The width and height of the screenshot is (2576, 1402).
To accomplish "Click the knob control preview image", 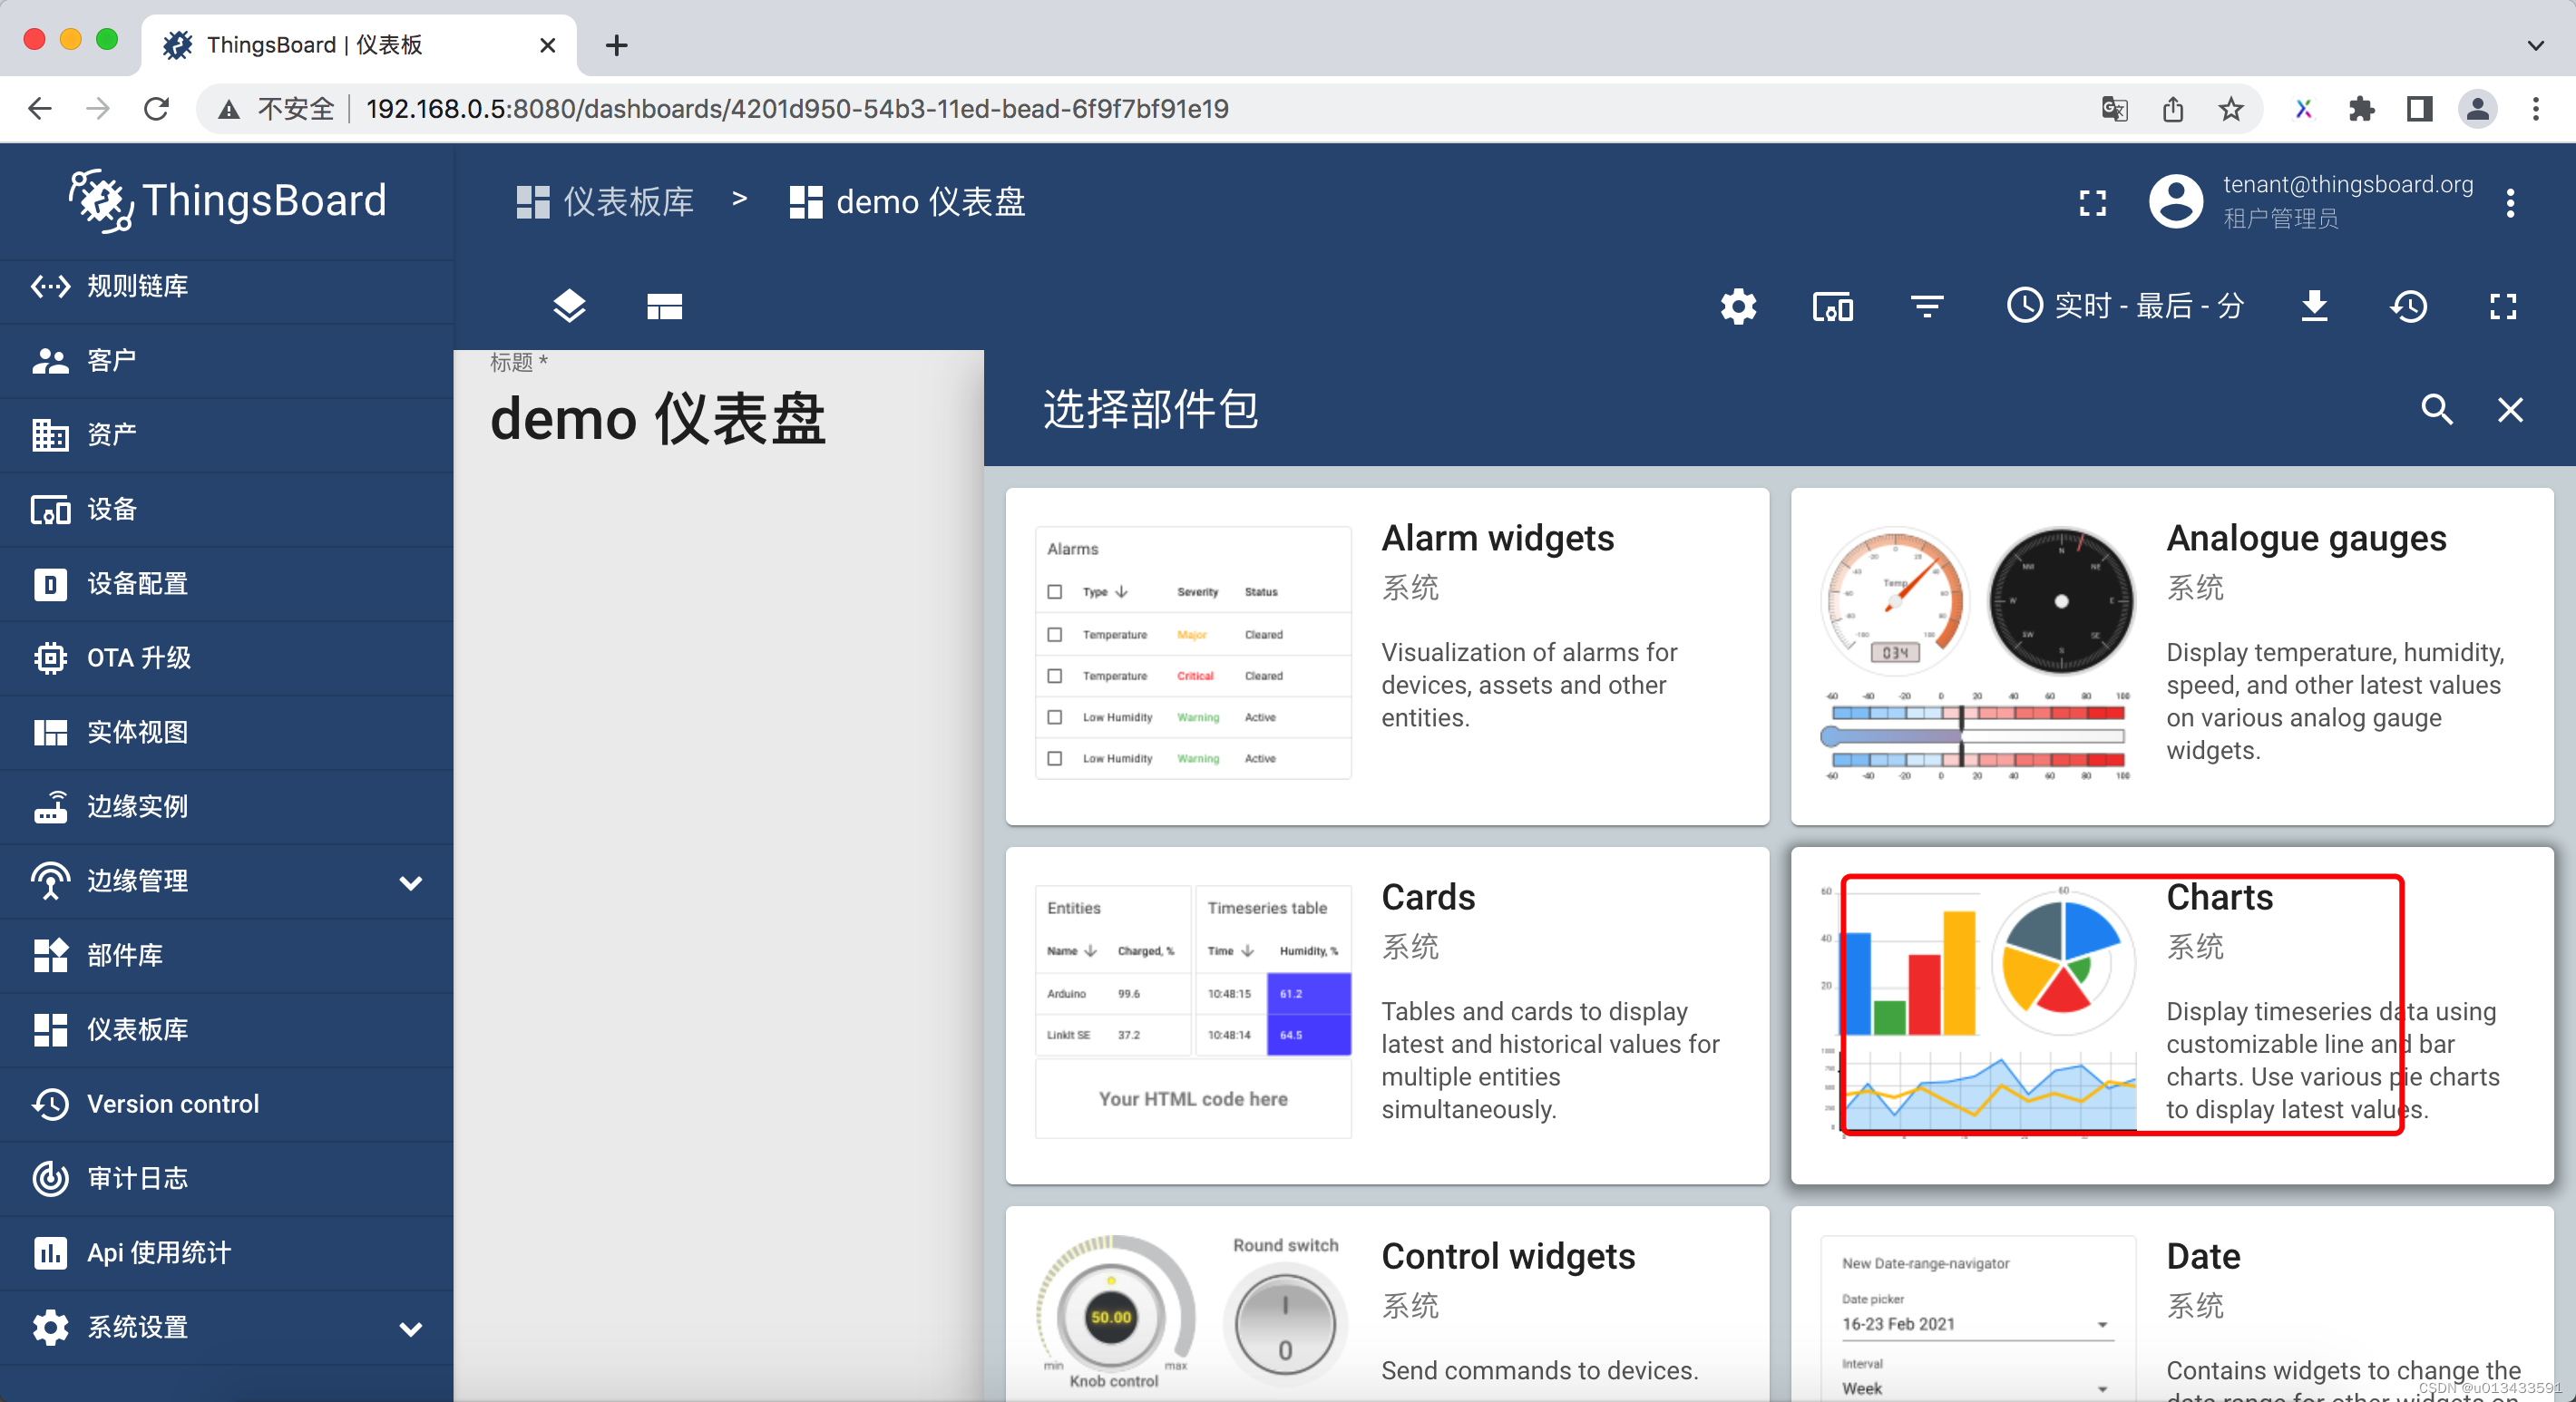I will point(1113,1313).
